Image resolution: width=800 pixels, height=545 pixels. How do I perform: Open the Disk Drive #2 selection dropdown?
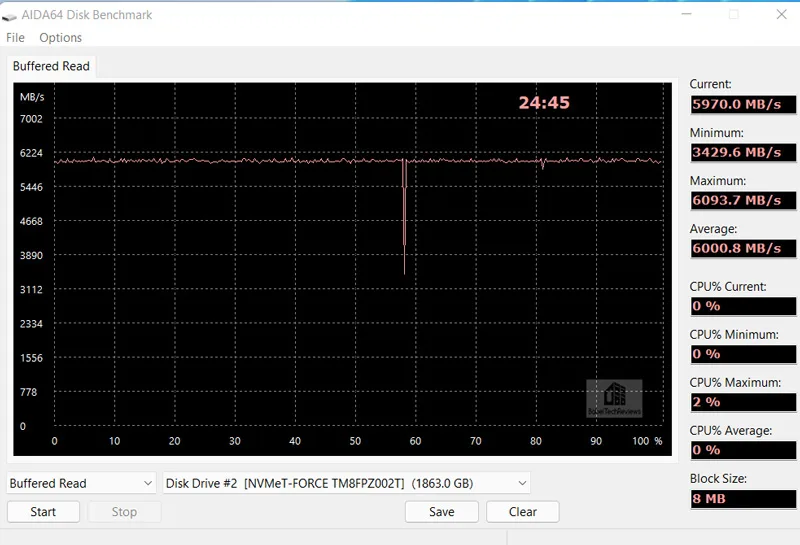coord(346,483)
